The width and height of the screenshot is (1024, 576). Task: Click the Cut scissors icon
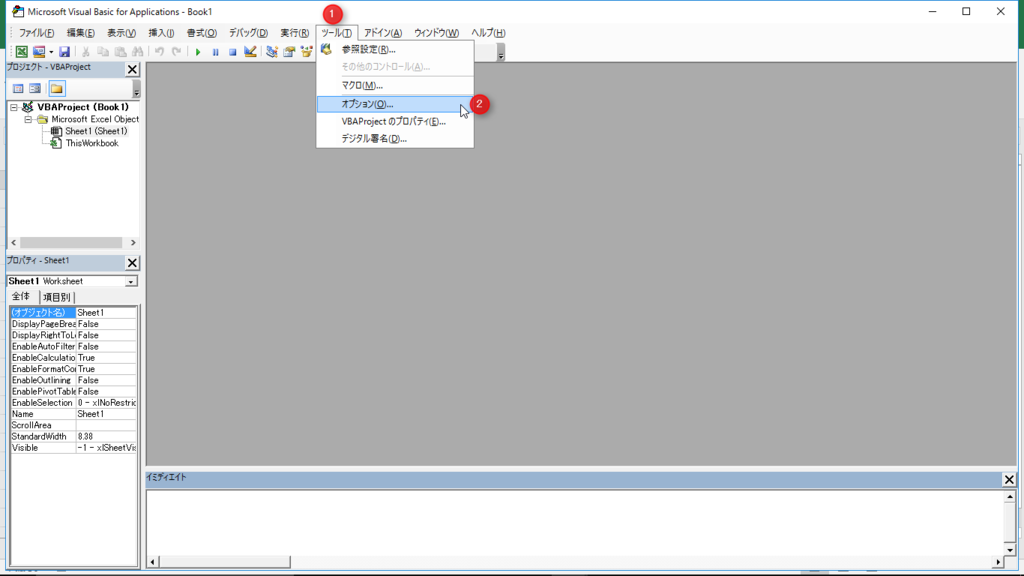coord(86,52)
